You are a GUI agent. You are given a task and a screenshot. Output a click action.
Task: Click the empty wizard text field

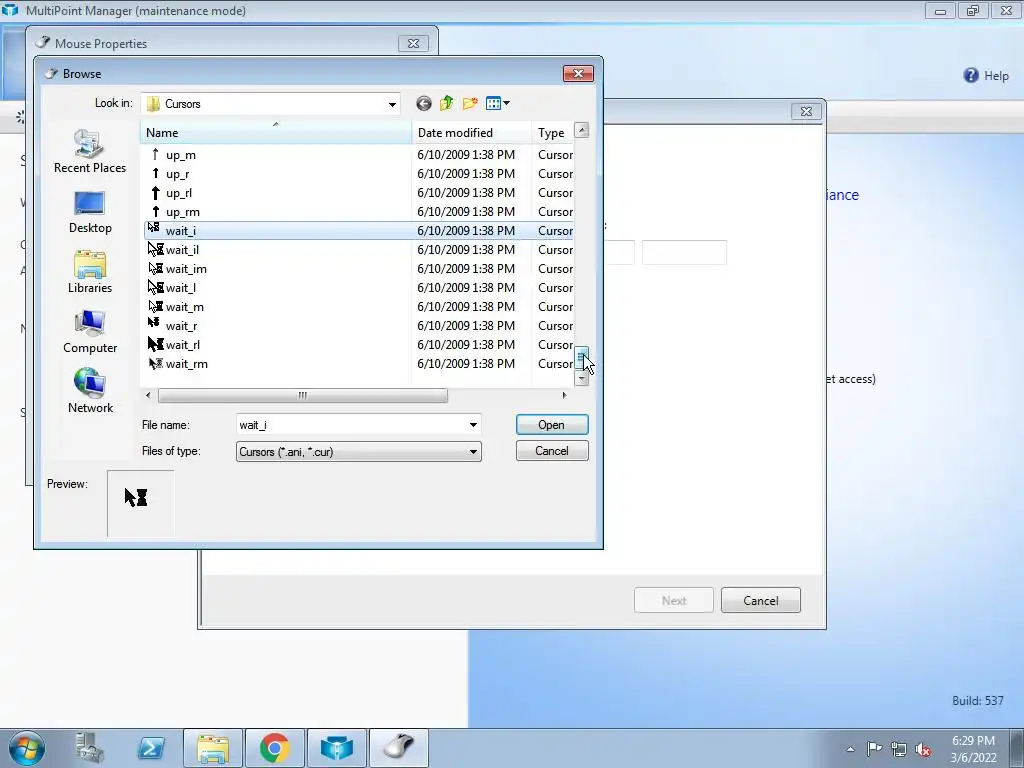click(x=684, y=253)
